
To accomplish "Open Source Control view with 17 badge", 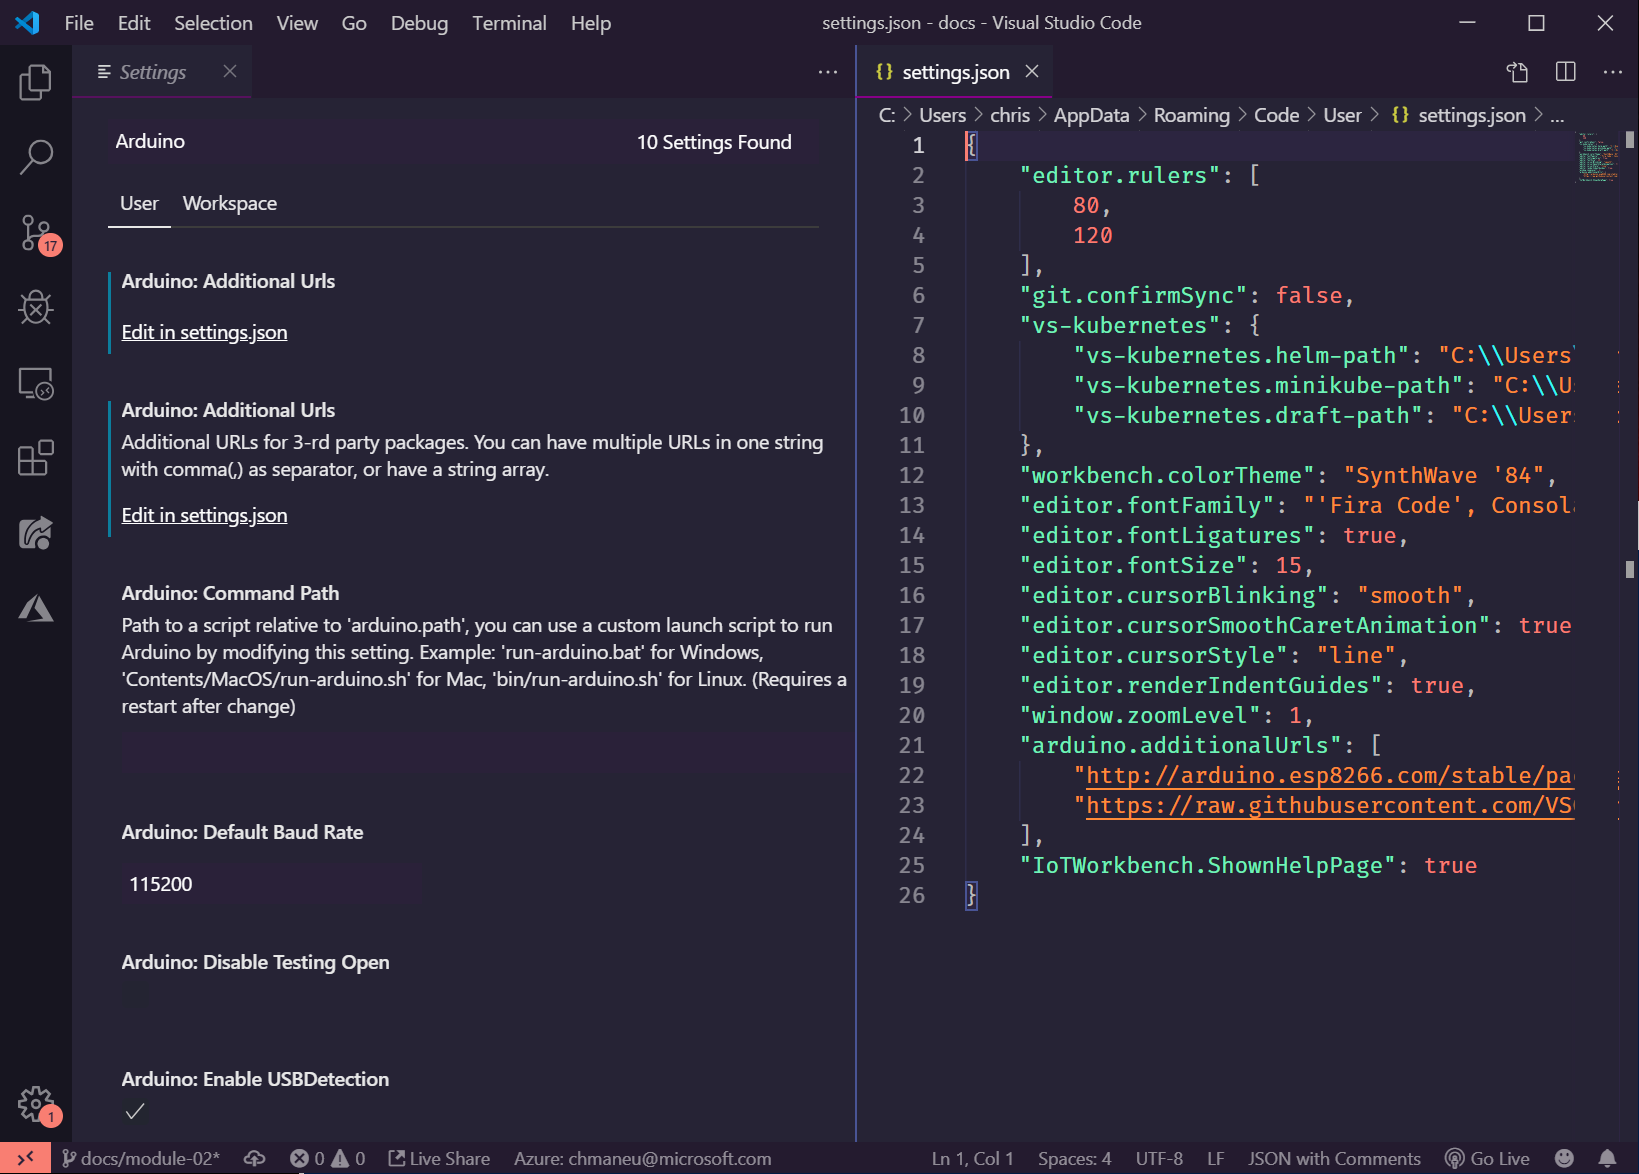I will pos(38,234).
